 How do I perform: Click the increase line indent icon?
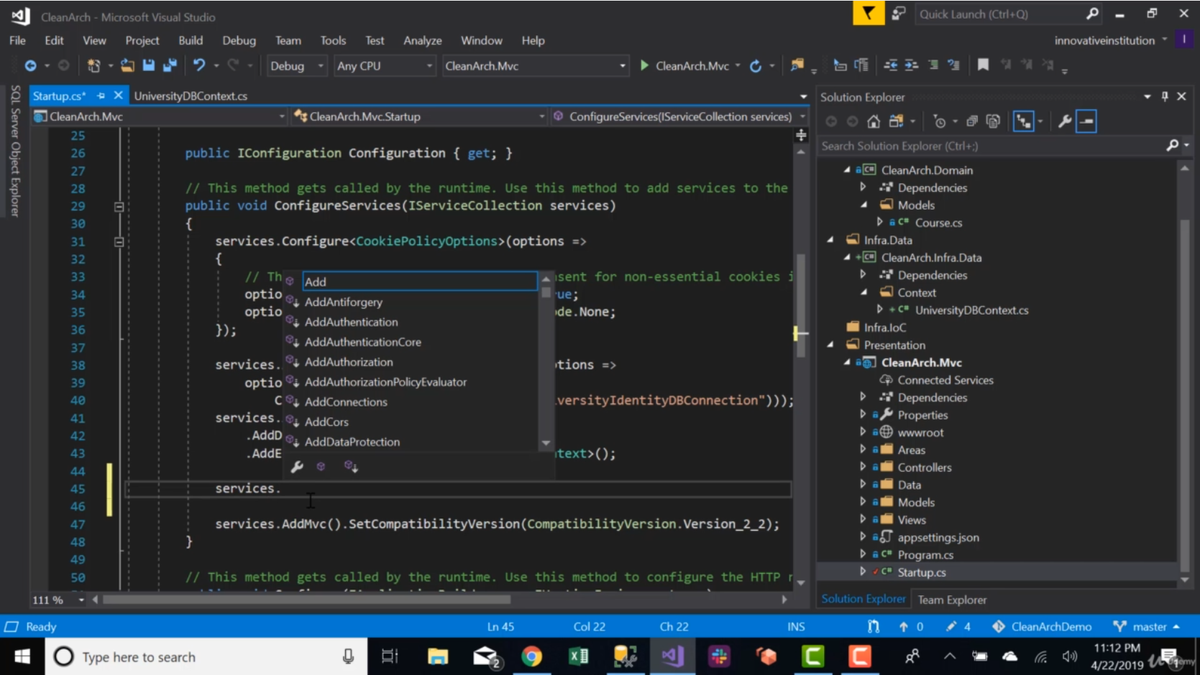click(911, 66)
